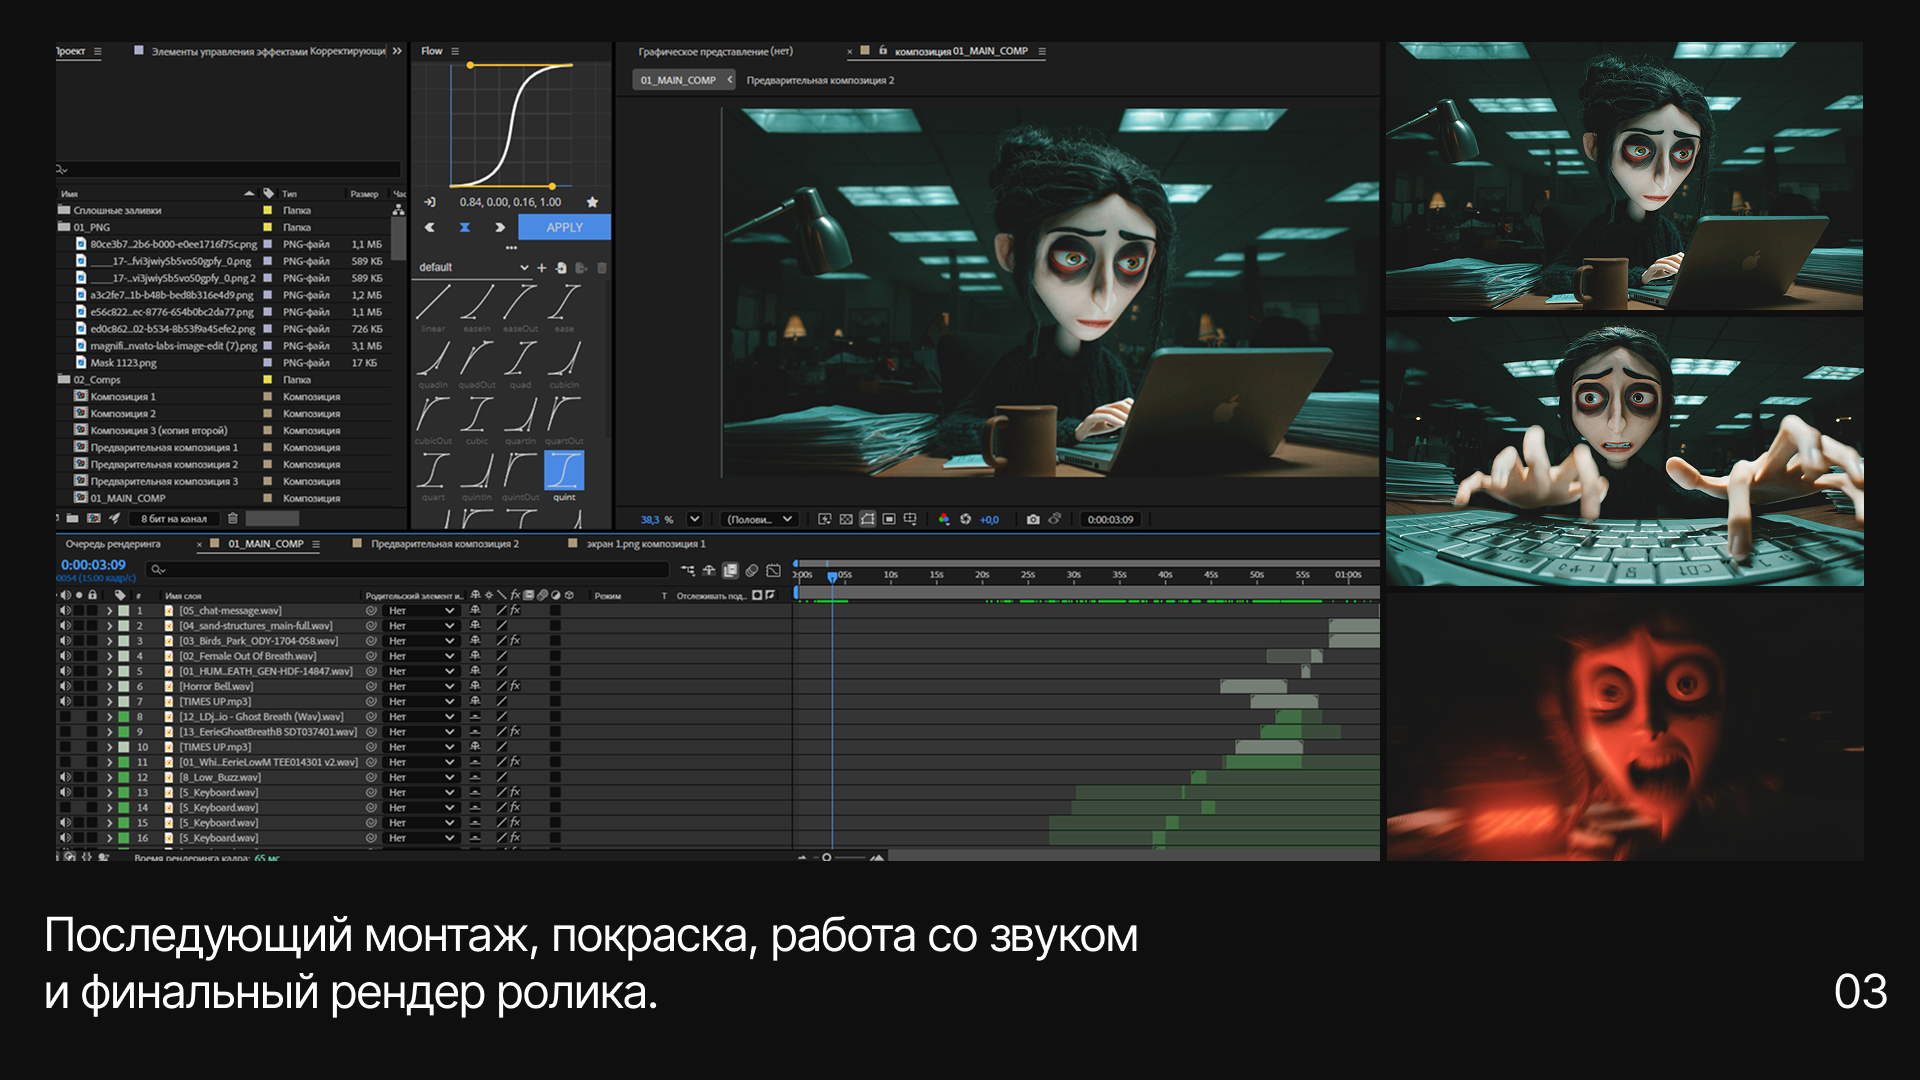Lock the [05_chat-message.wav] layer
The height and width of the screenshot is (1080, 1920).
tap(93, 611)
